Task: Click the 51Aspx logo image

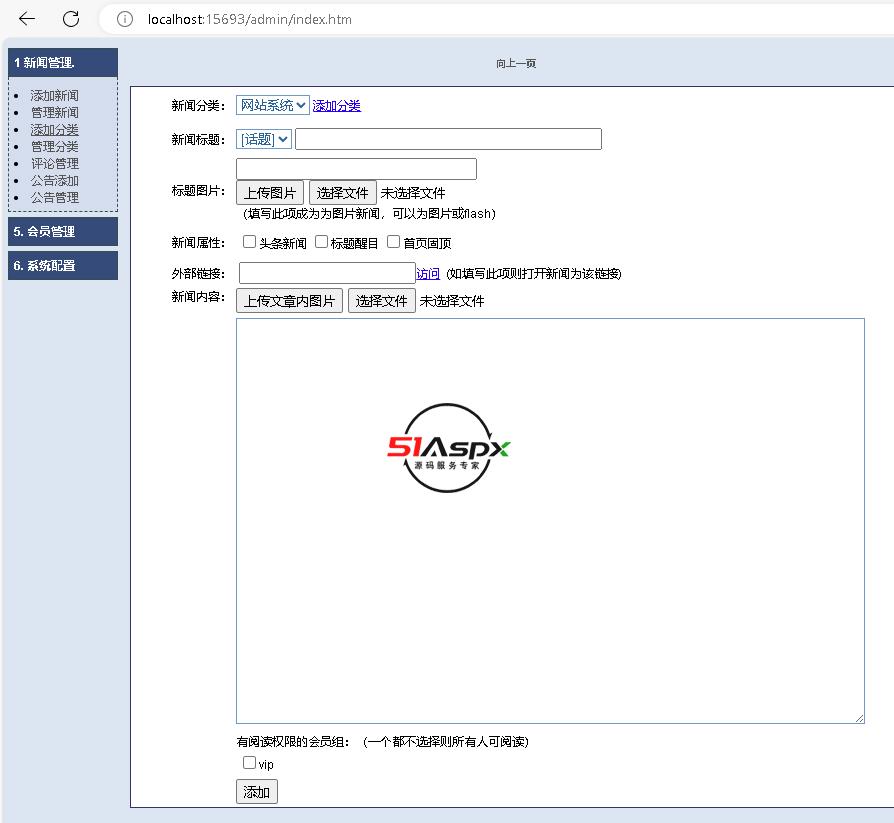Action: [x=448, y=448]
